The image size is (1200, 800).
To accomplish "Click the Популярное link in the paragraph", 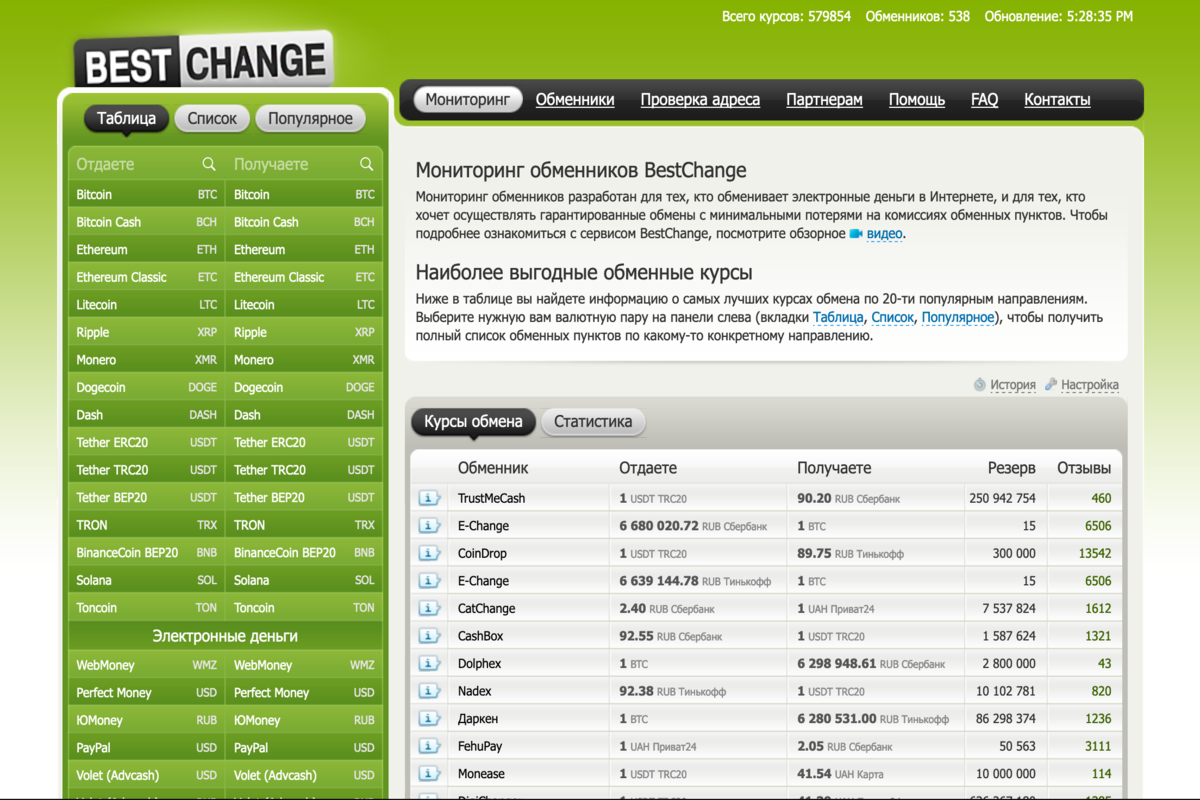I will pyautogui.click(x=958, y=317).
